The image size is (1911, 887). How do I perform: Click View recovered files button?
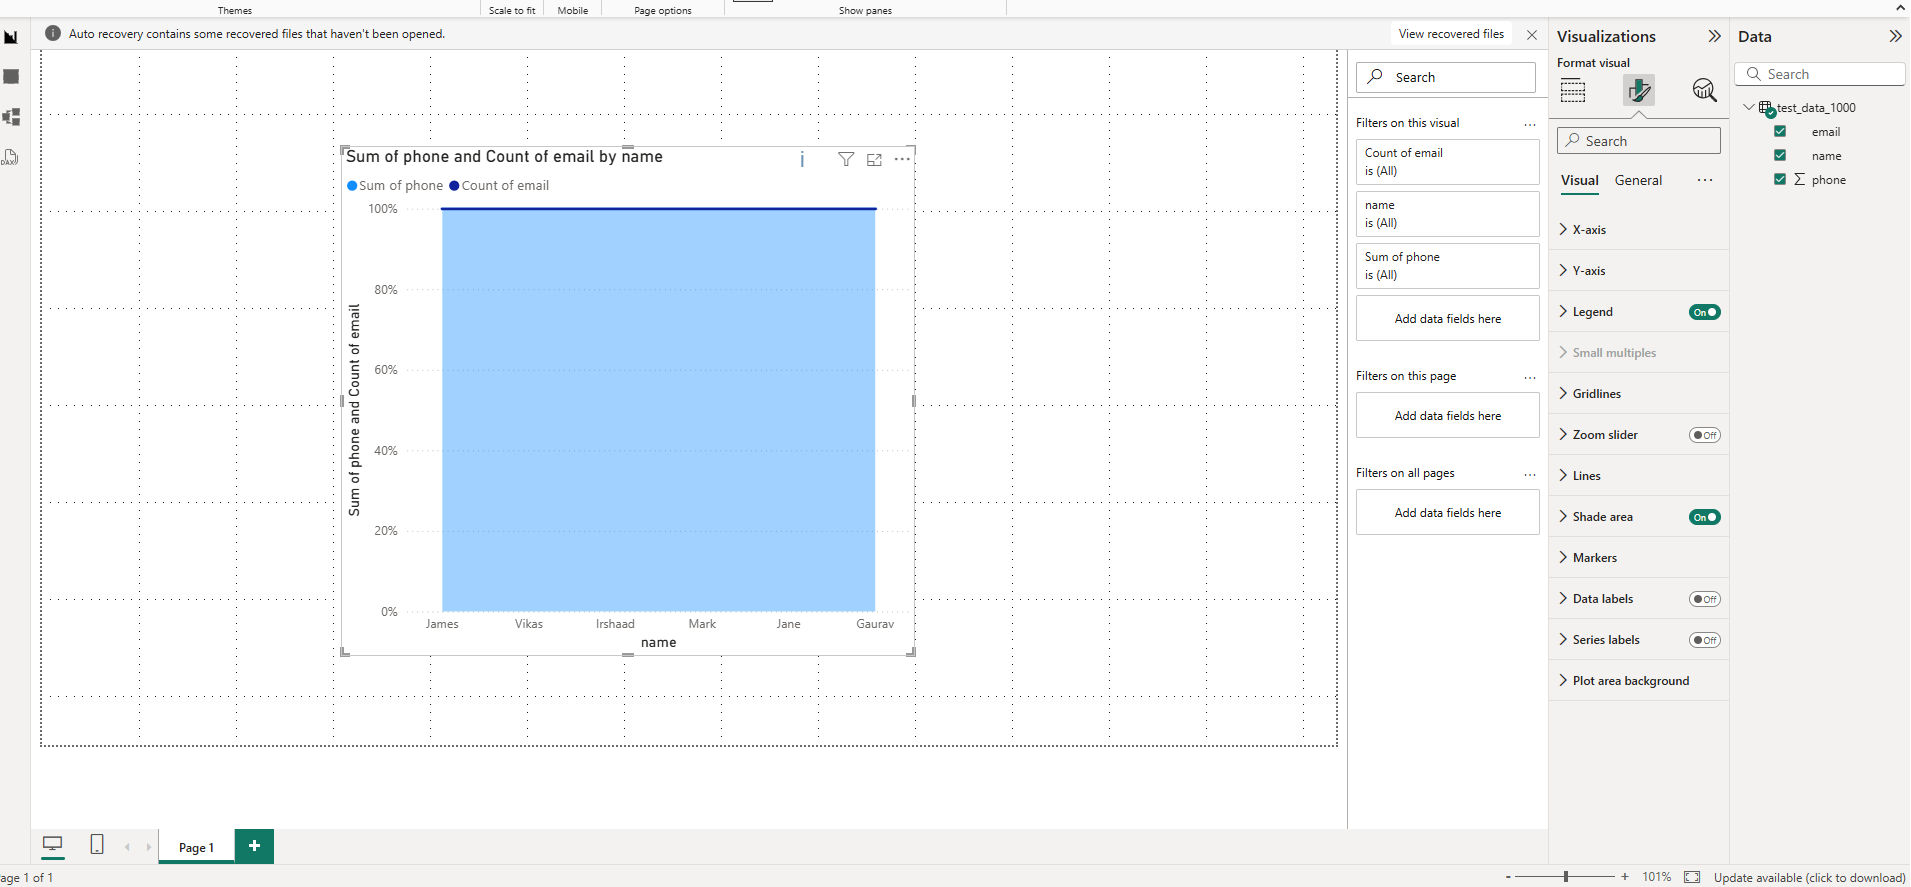pos(1451,34)
